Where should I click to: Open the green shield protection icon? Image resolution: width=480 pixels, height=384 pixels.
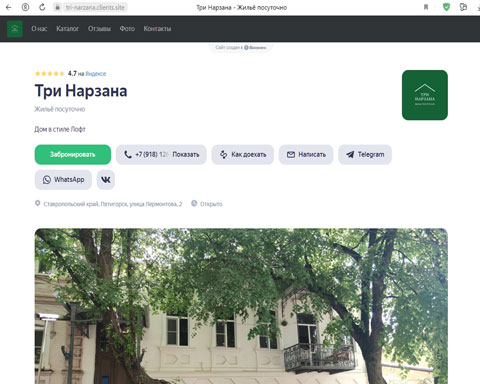point(446,7)
